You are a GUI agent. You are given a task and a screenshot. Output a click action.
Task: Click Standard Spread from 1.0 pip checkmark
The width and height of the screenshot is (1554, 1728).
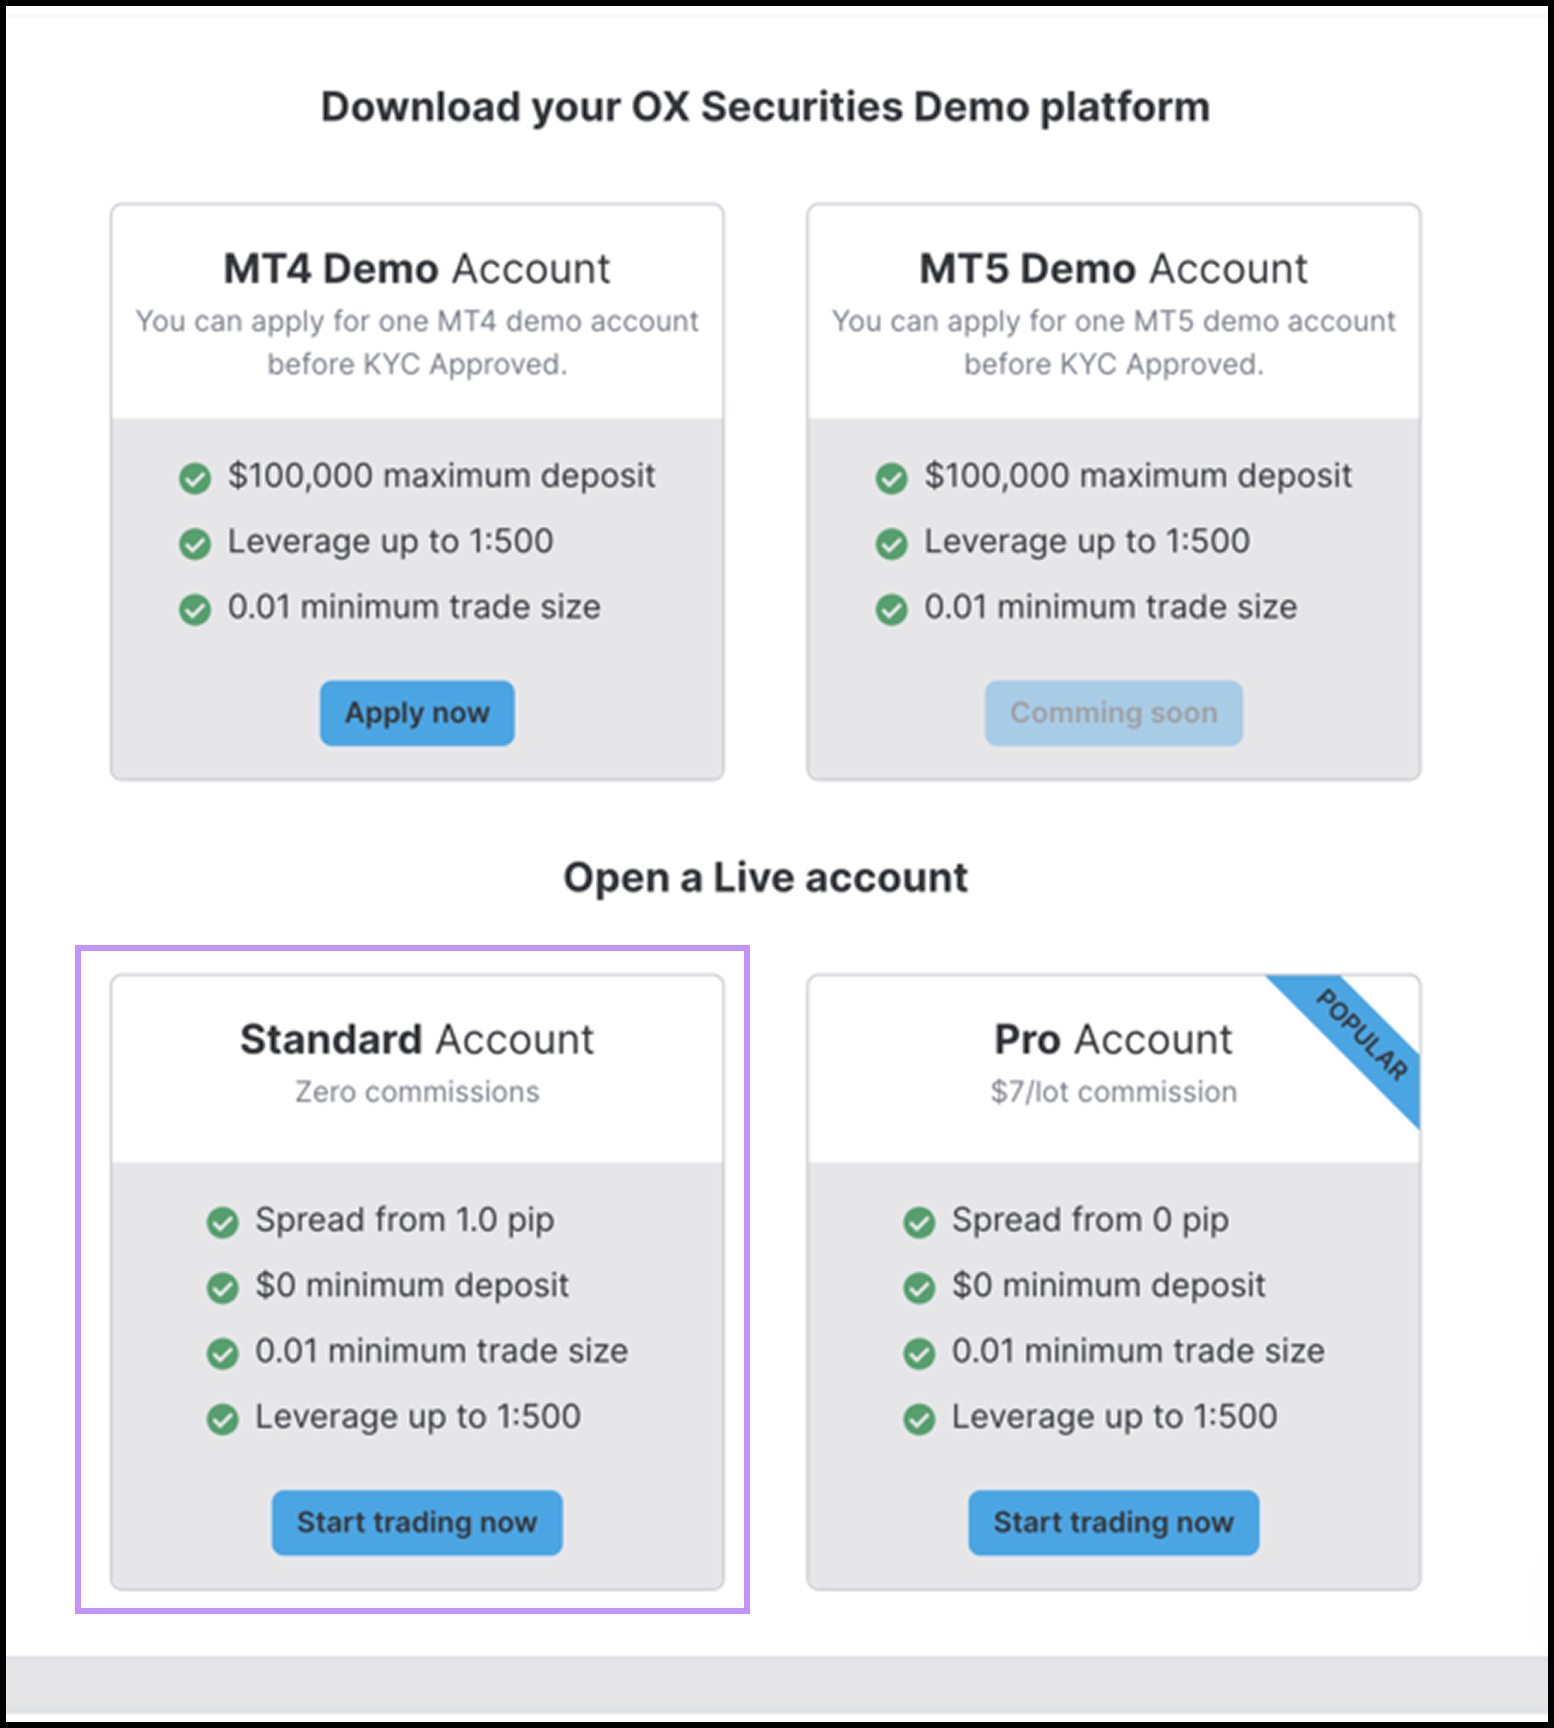222,1222
